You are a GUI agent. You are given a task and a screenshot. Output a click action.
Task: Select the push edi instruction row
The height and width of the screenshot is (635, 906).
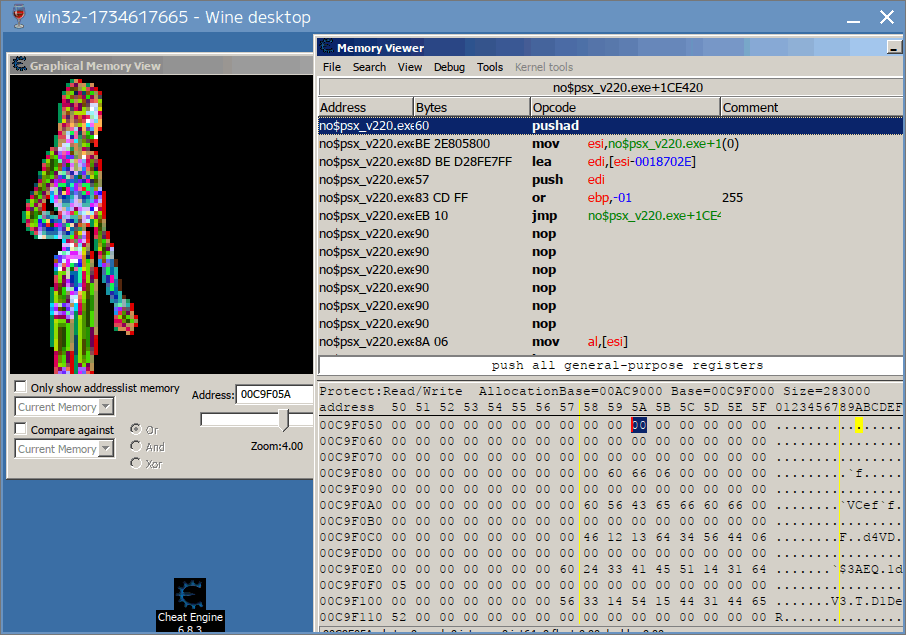pos(610,179)
